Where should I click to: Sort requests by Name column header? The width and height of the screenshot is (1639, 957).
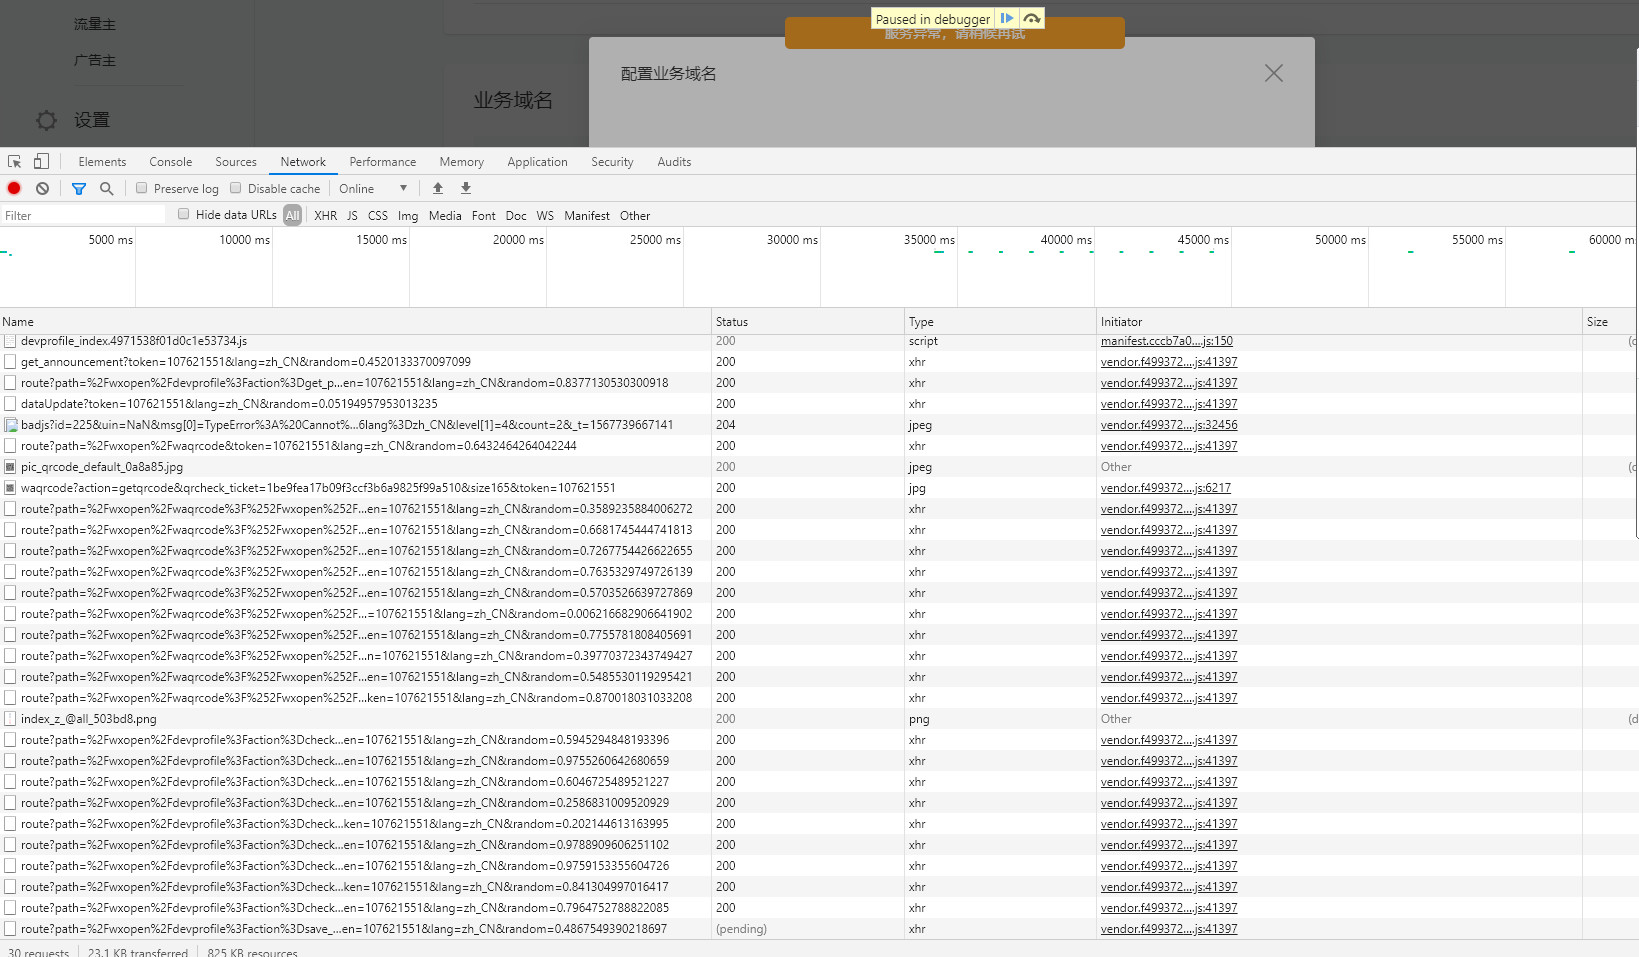[x=355, y=322]
